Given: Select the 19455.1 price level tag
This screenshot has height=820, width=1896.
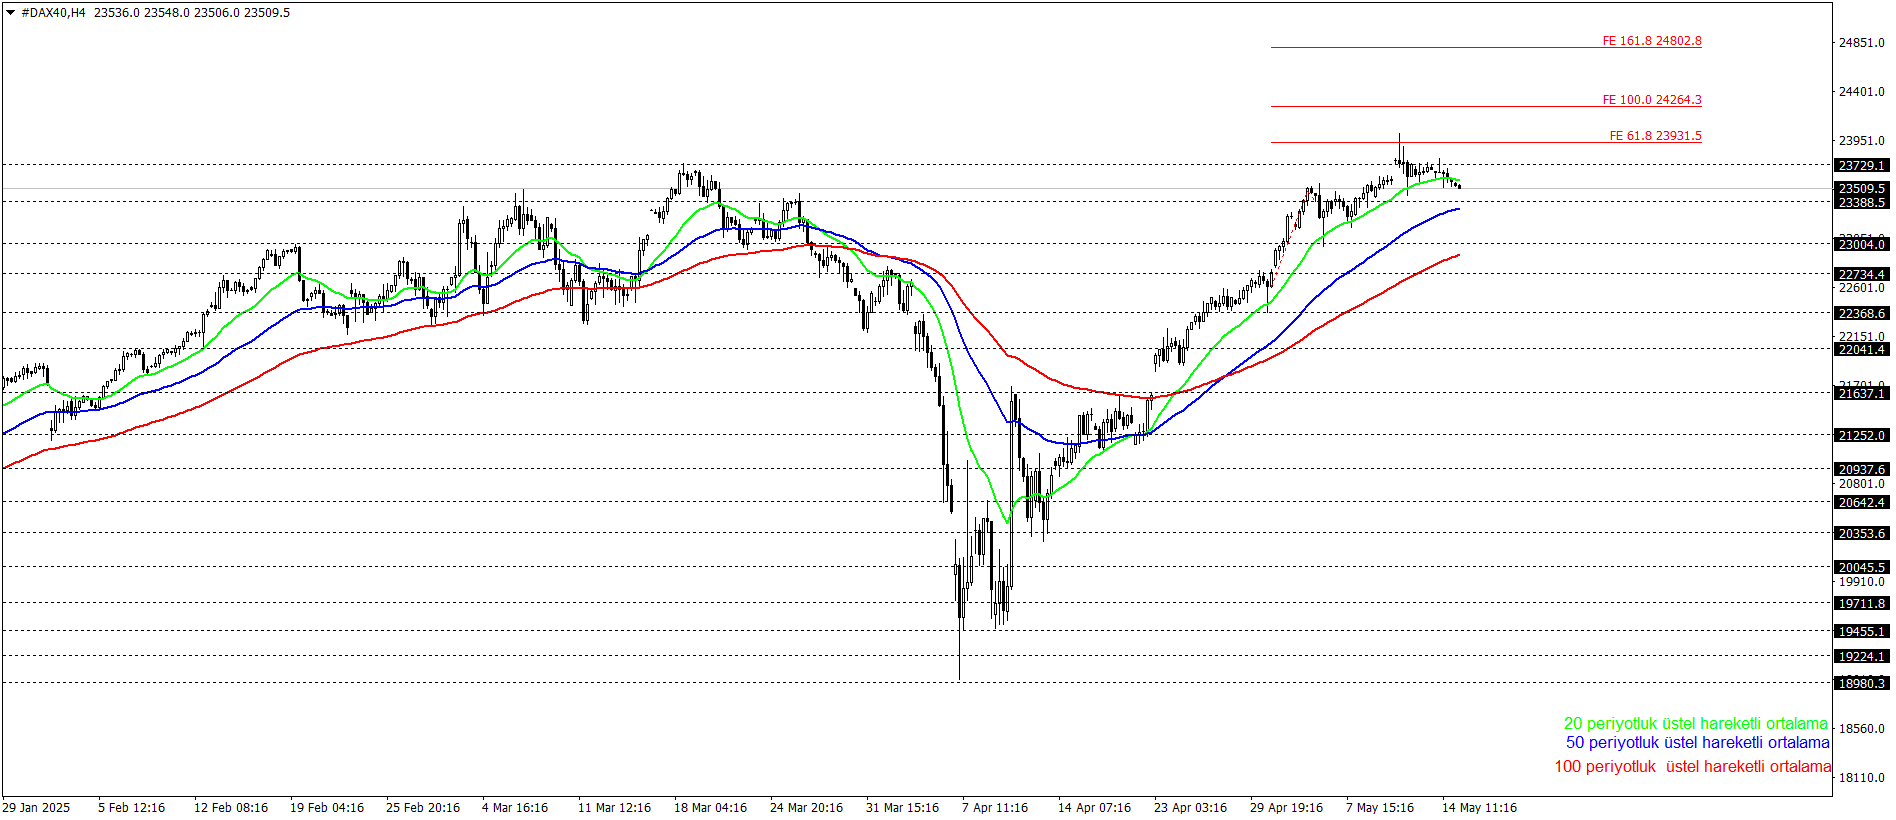Looking at the screenshot, I should click(1861, 632).
